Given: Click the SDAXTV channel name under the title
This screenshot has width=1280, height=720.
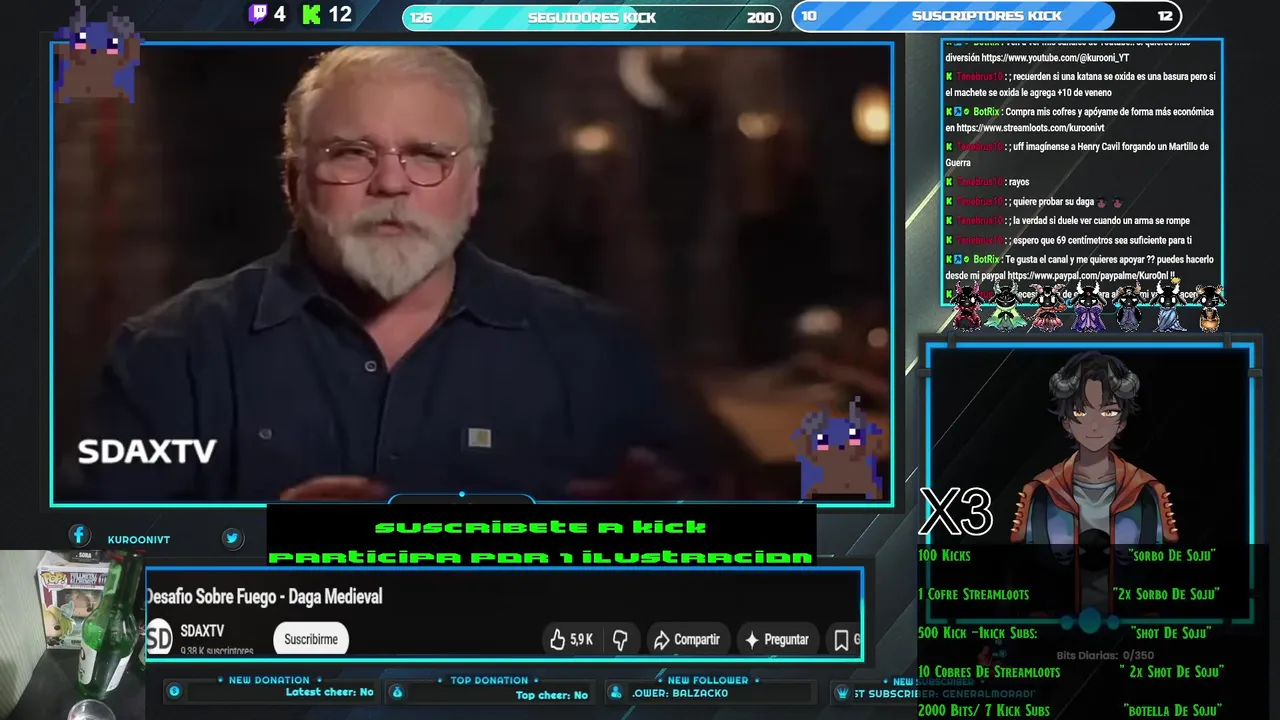Looking at the screenshot, I should [x=202, y=631].
